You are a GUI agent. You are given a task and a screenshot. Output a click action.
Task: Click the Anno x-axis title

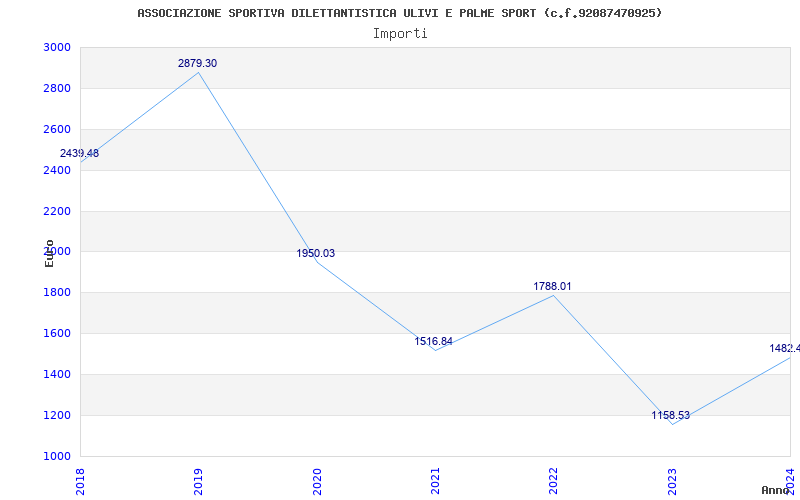776,490
